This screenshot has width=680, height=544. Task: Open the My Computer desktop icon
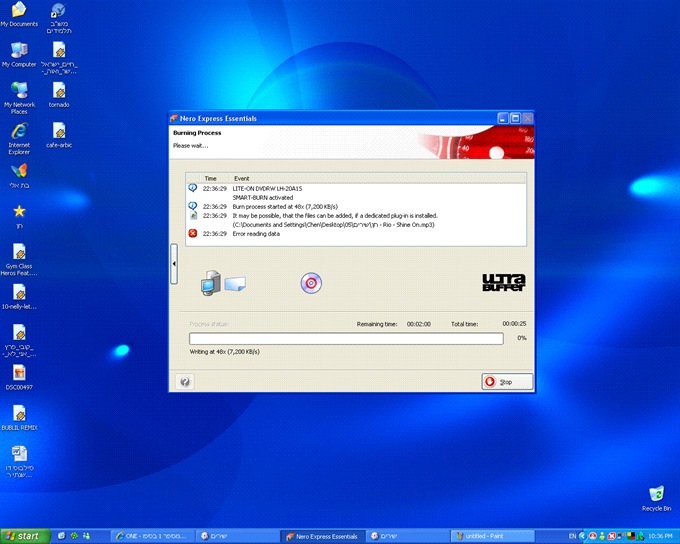click(x=19, y=50)
